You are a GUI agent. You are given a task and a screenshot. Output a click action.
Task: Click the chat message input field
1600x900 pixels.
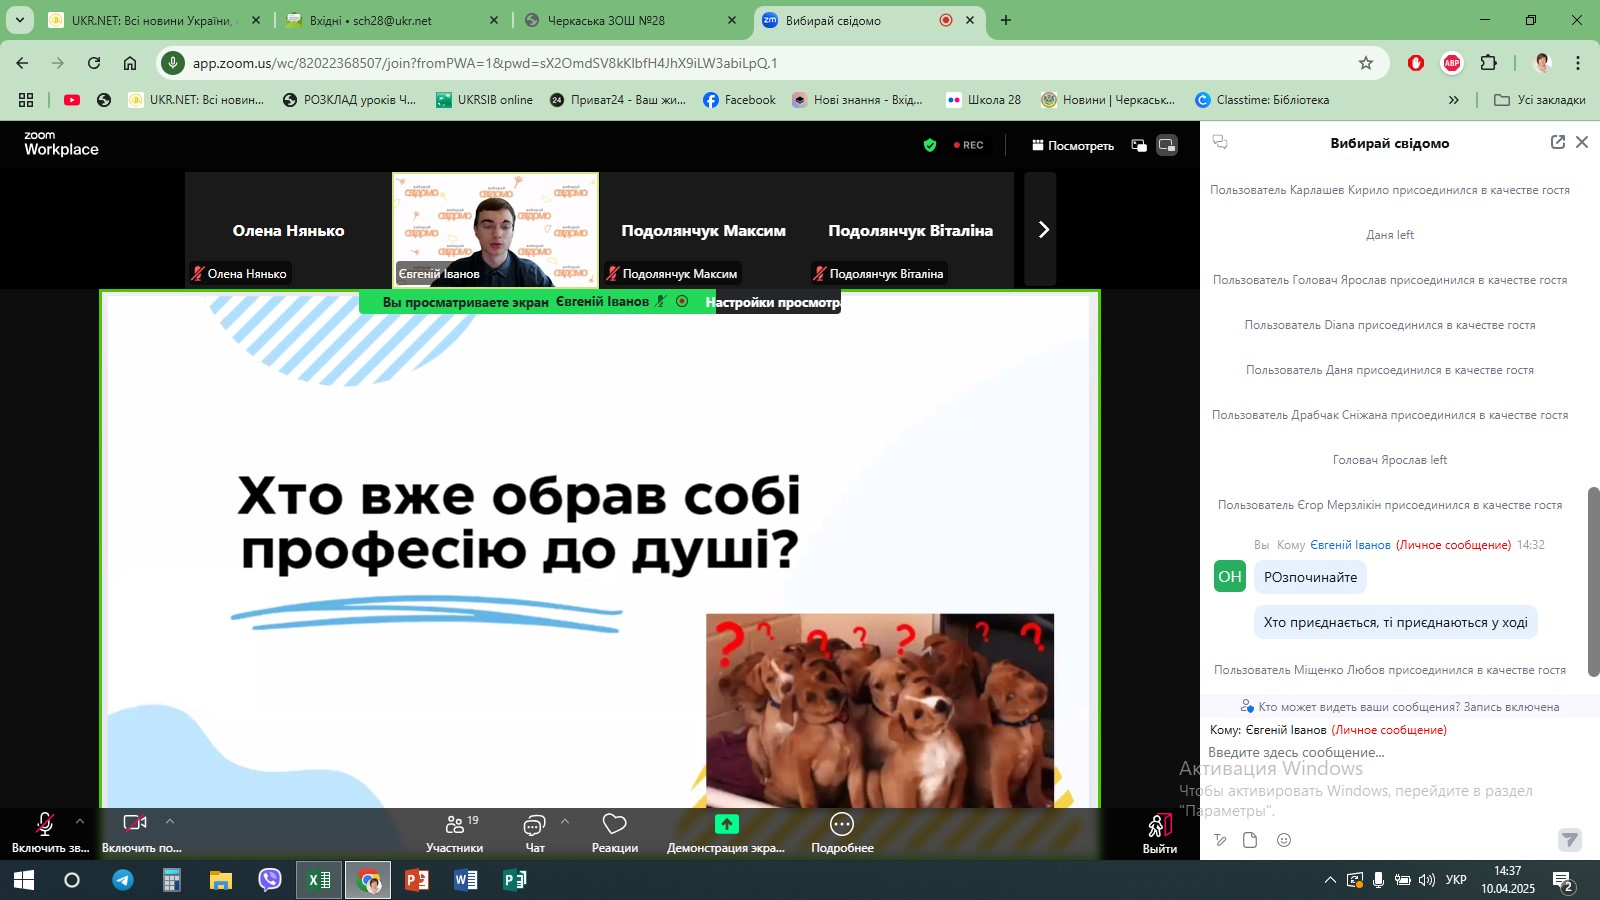1380,752
